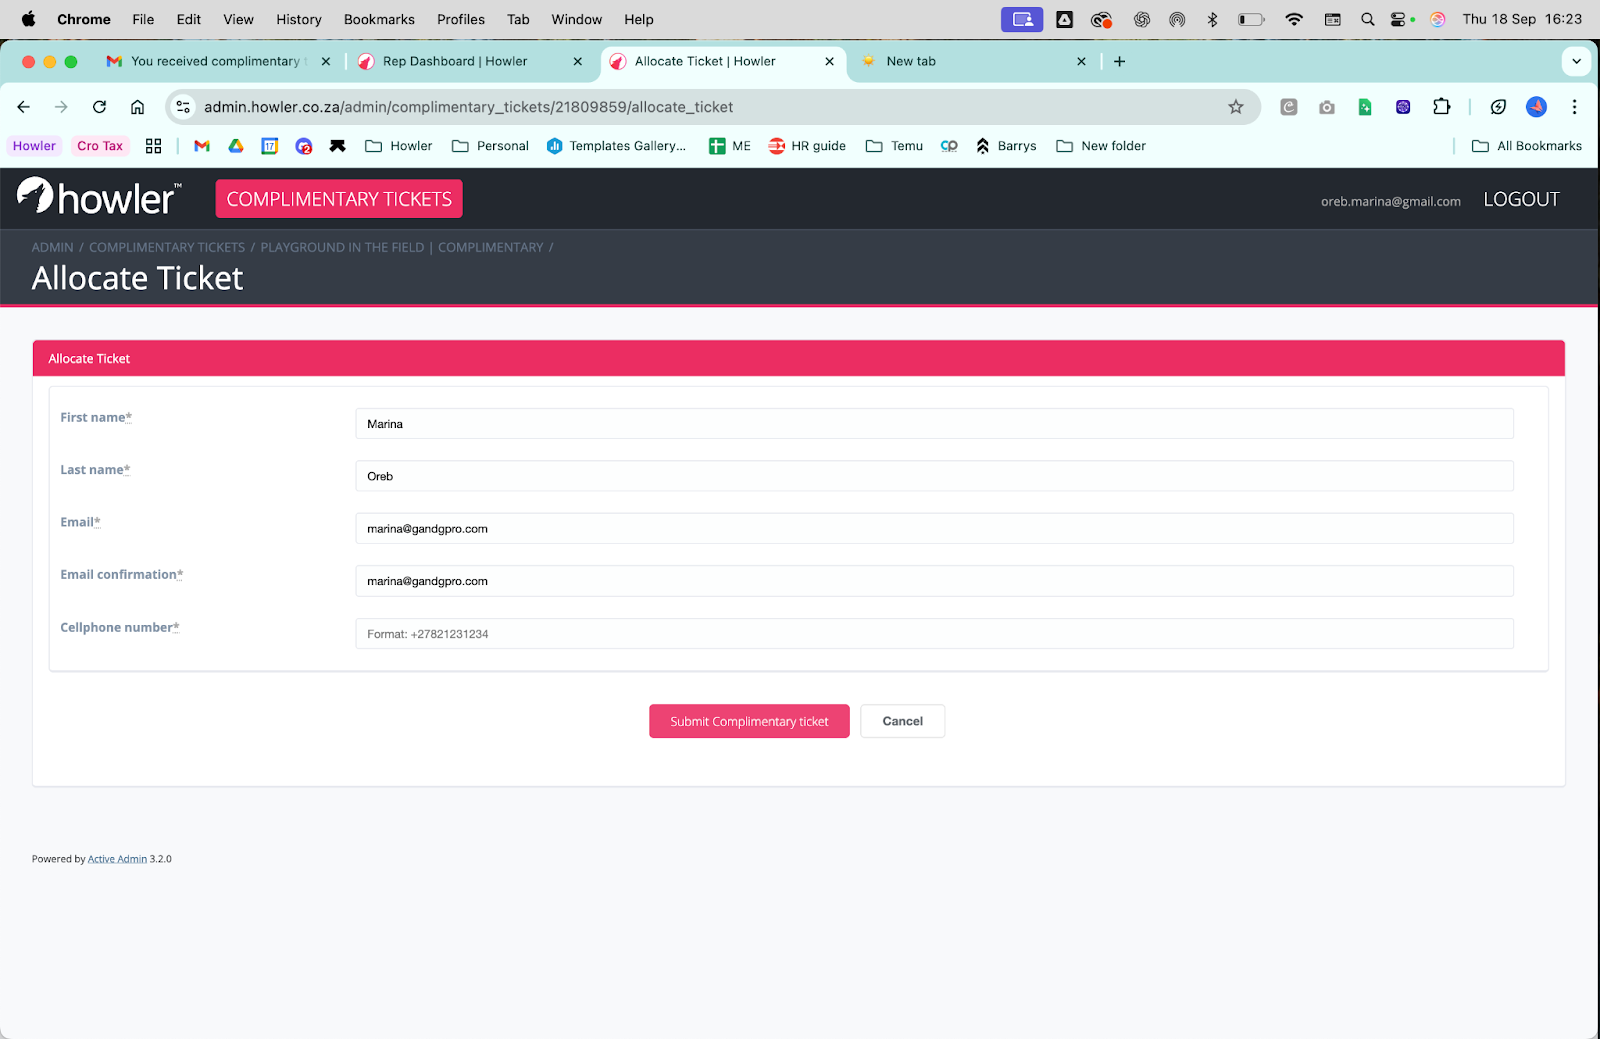This screenshot has height=1039, width=1600.
Task: Open a new browser tab with plus
Action: 1119,61
